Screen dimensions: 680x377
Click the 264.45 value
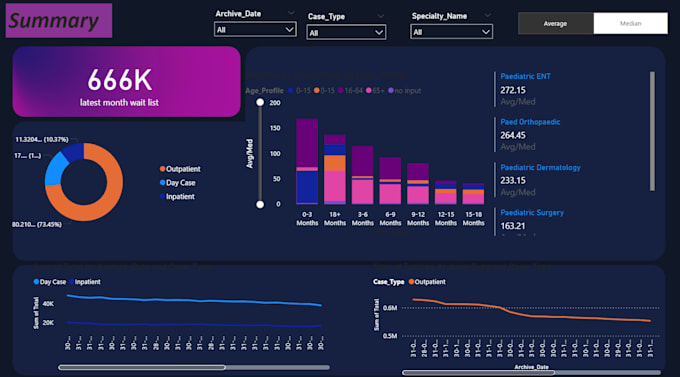(513, 135)
